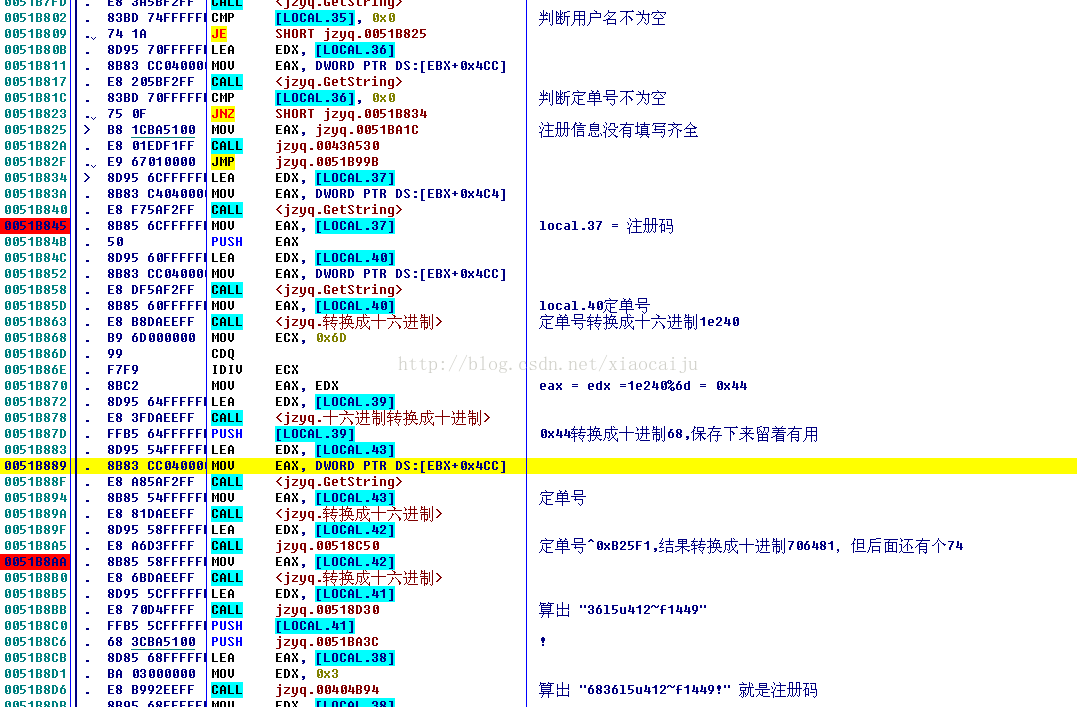Select operand SHORT jzyq.0051B825
Viewport: 1077px width, 707px height.
coord(350,34)
